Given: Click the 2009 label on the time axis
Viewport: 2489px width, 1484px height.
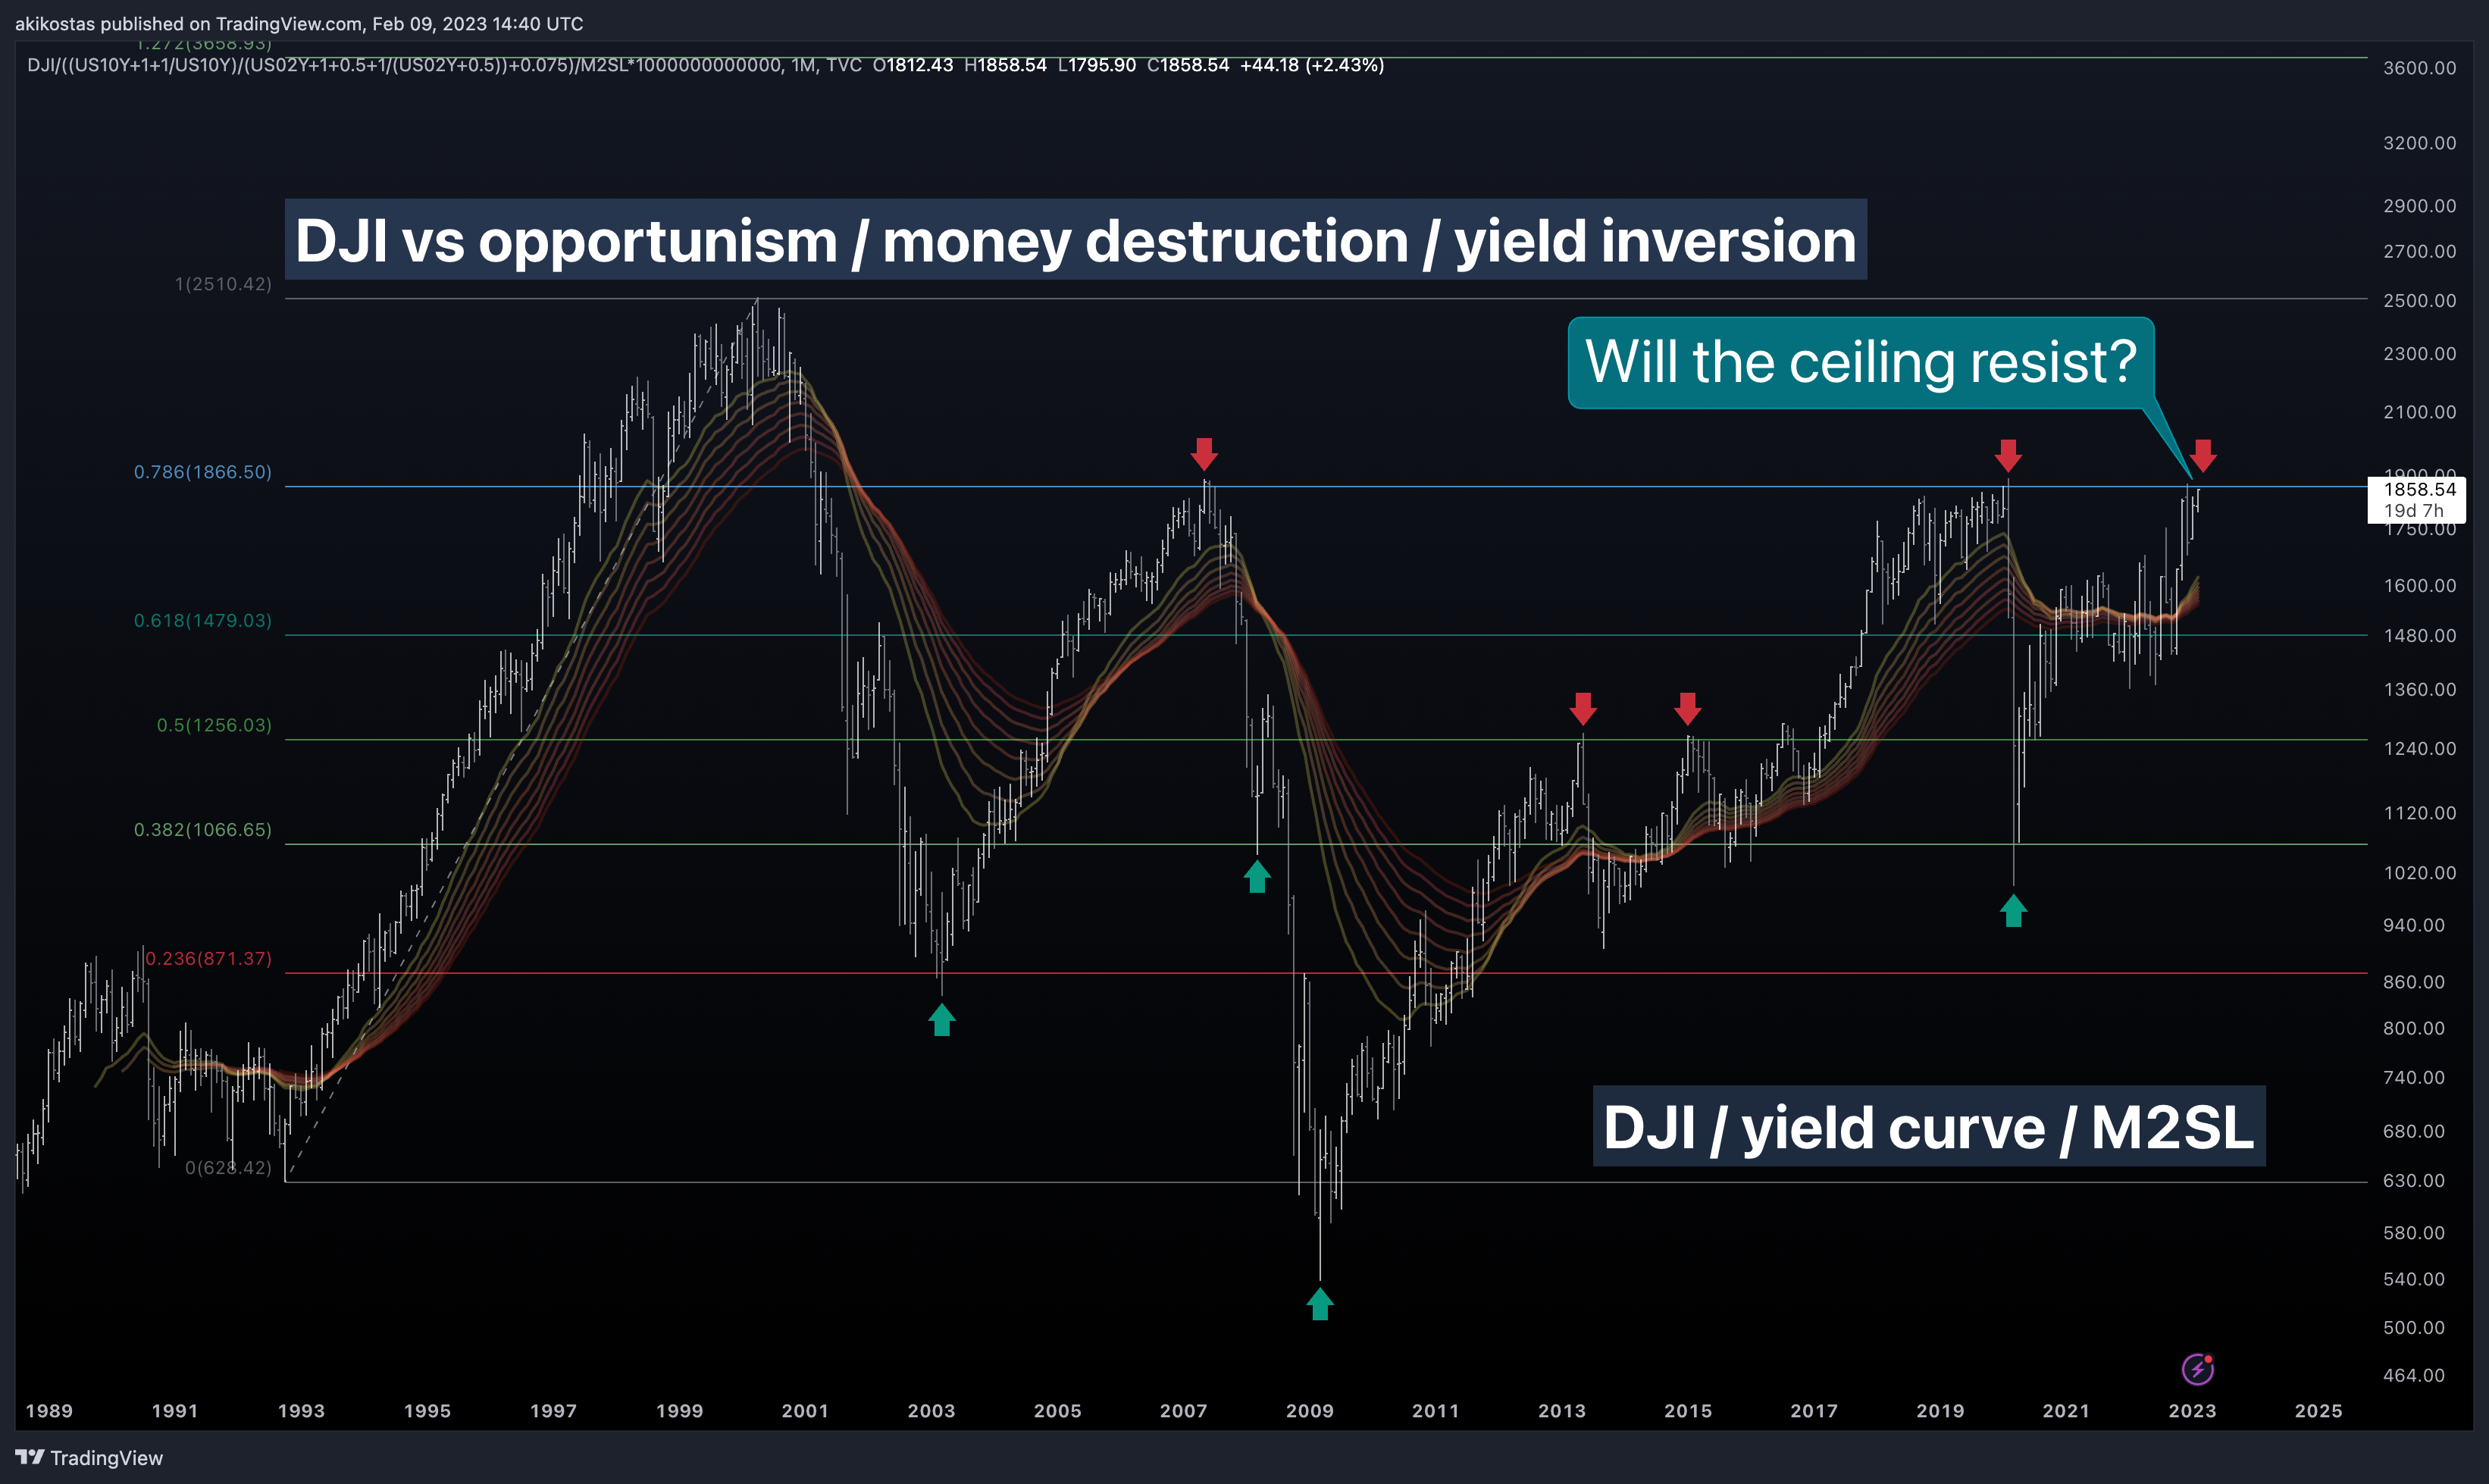Looking at the screenshot, I should click(x=1309, y=1411).
